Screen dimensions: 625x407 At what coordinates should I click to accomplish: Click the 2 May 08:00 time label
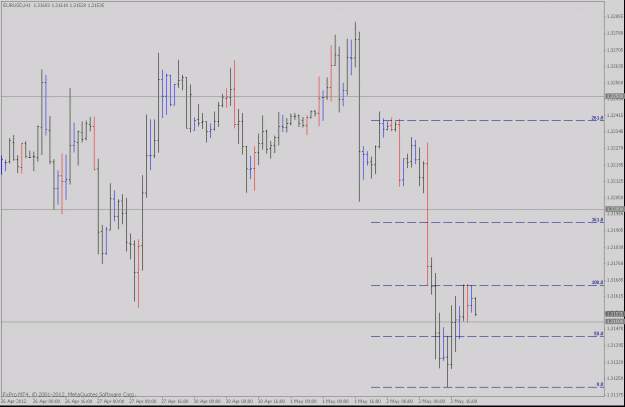432,401
